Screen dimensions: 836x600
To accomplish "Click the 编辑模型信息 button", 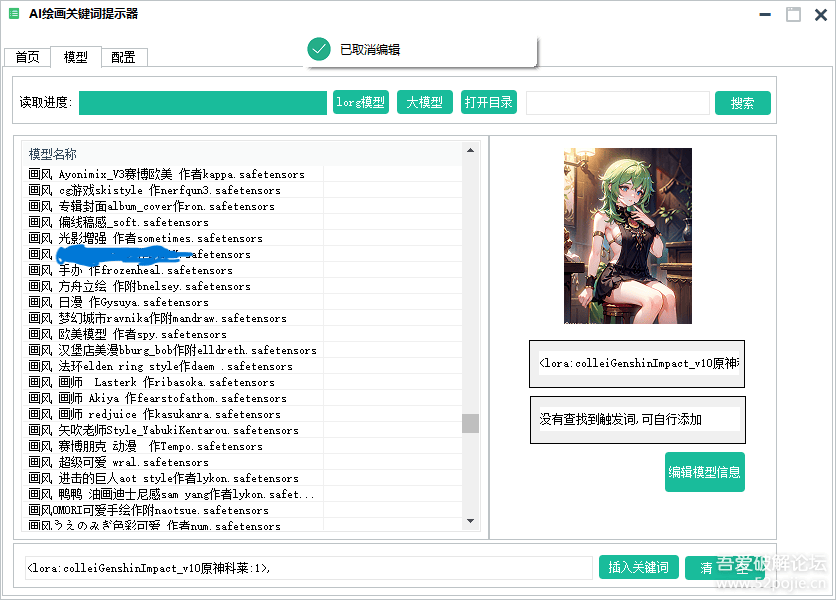I will click(705, 472).
